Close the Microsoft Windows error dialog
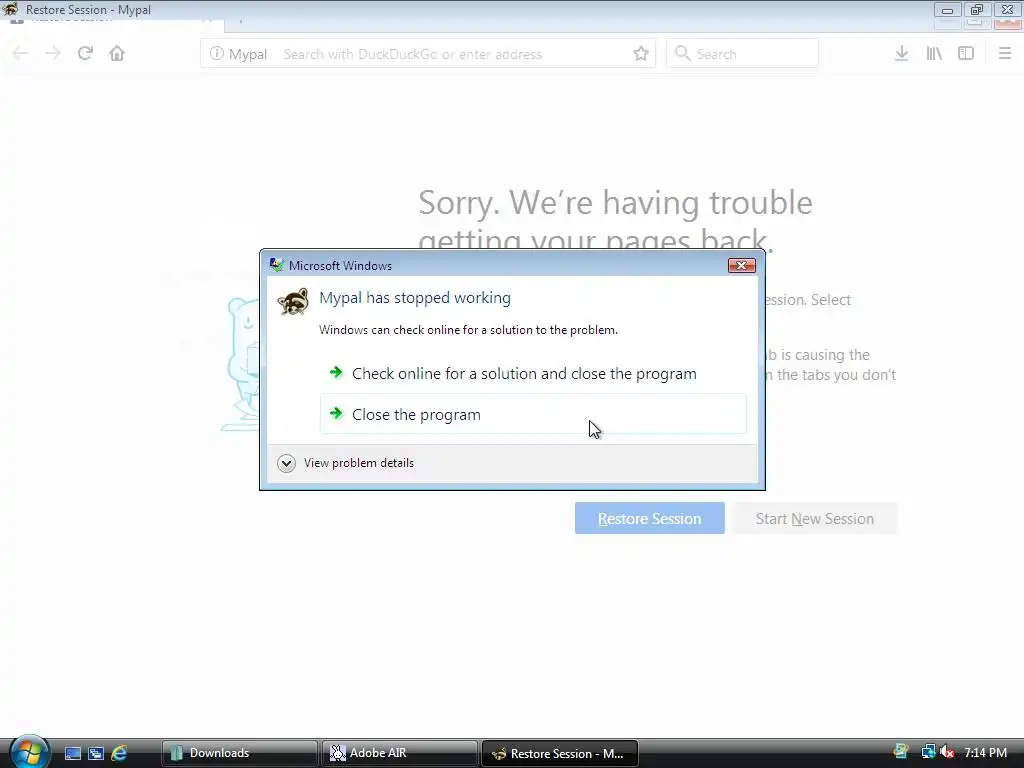Viewport: 1024px width, 768px height. [x=741, y=265]
